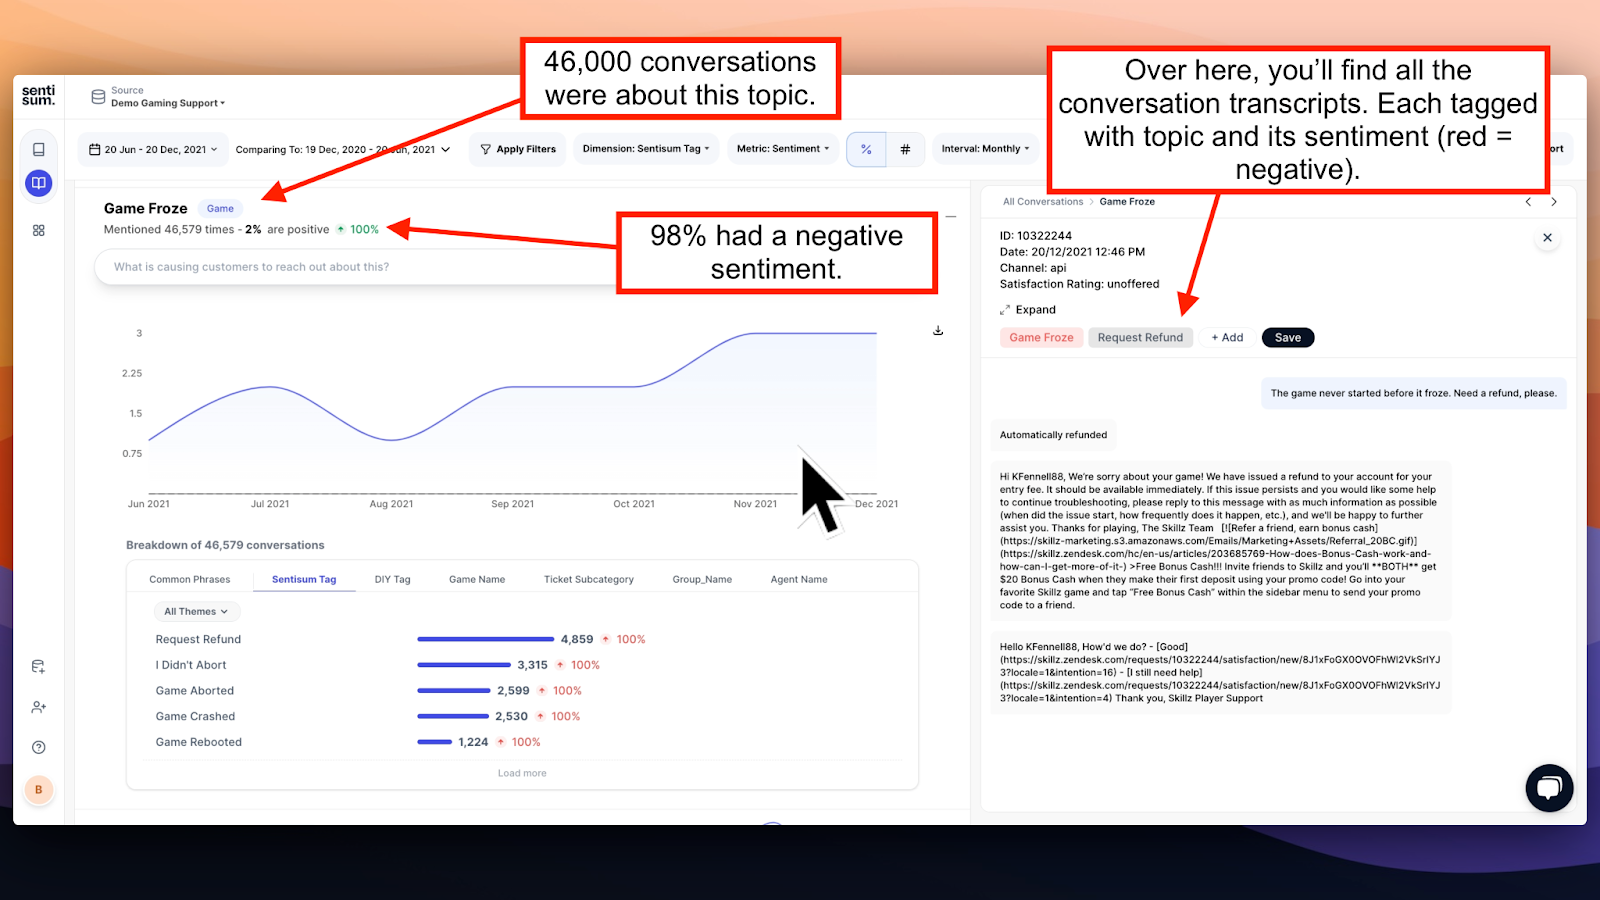Click Load more under the breakdown list

[521, 772]
